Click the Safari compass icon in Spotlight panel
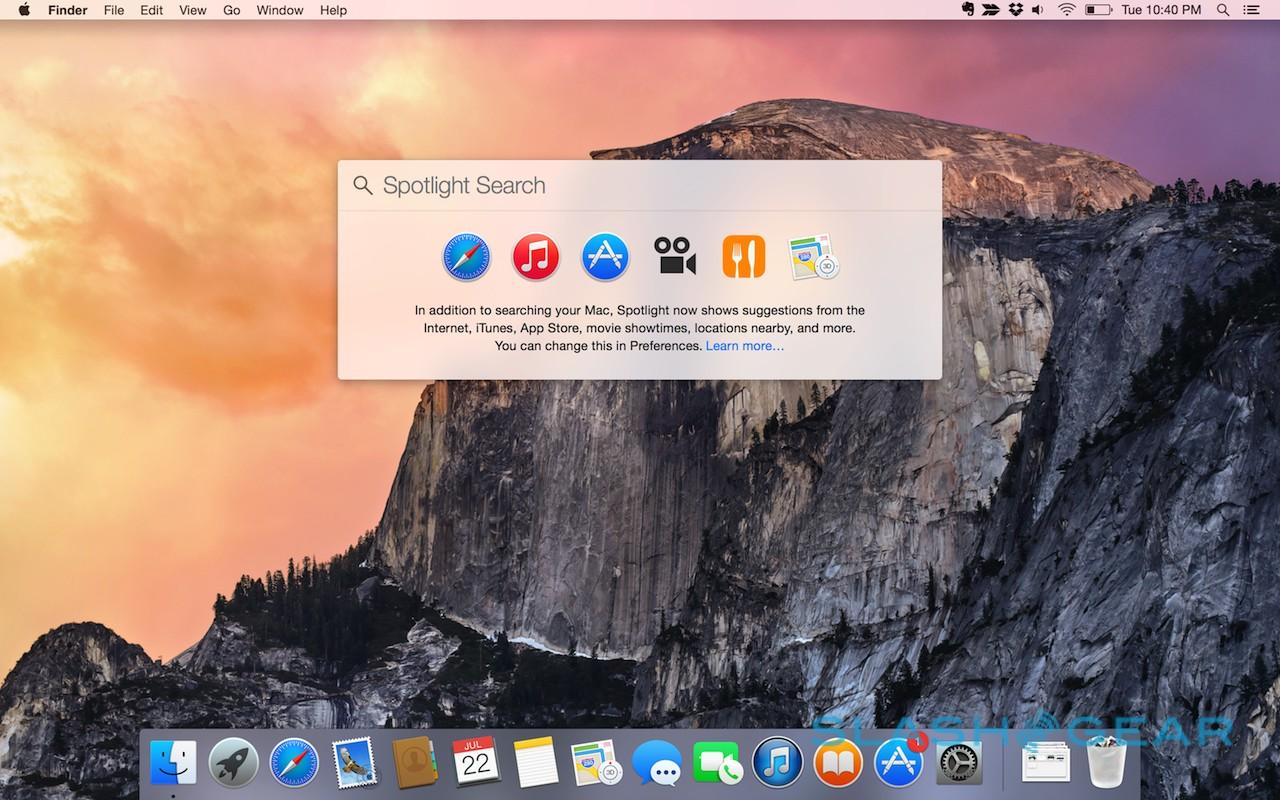1280x800 pixels. point(467,257)
